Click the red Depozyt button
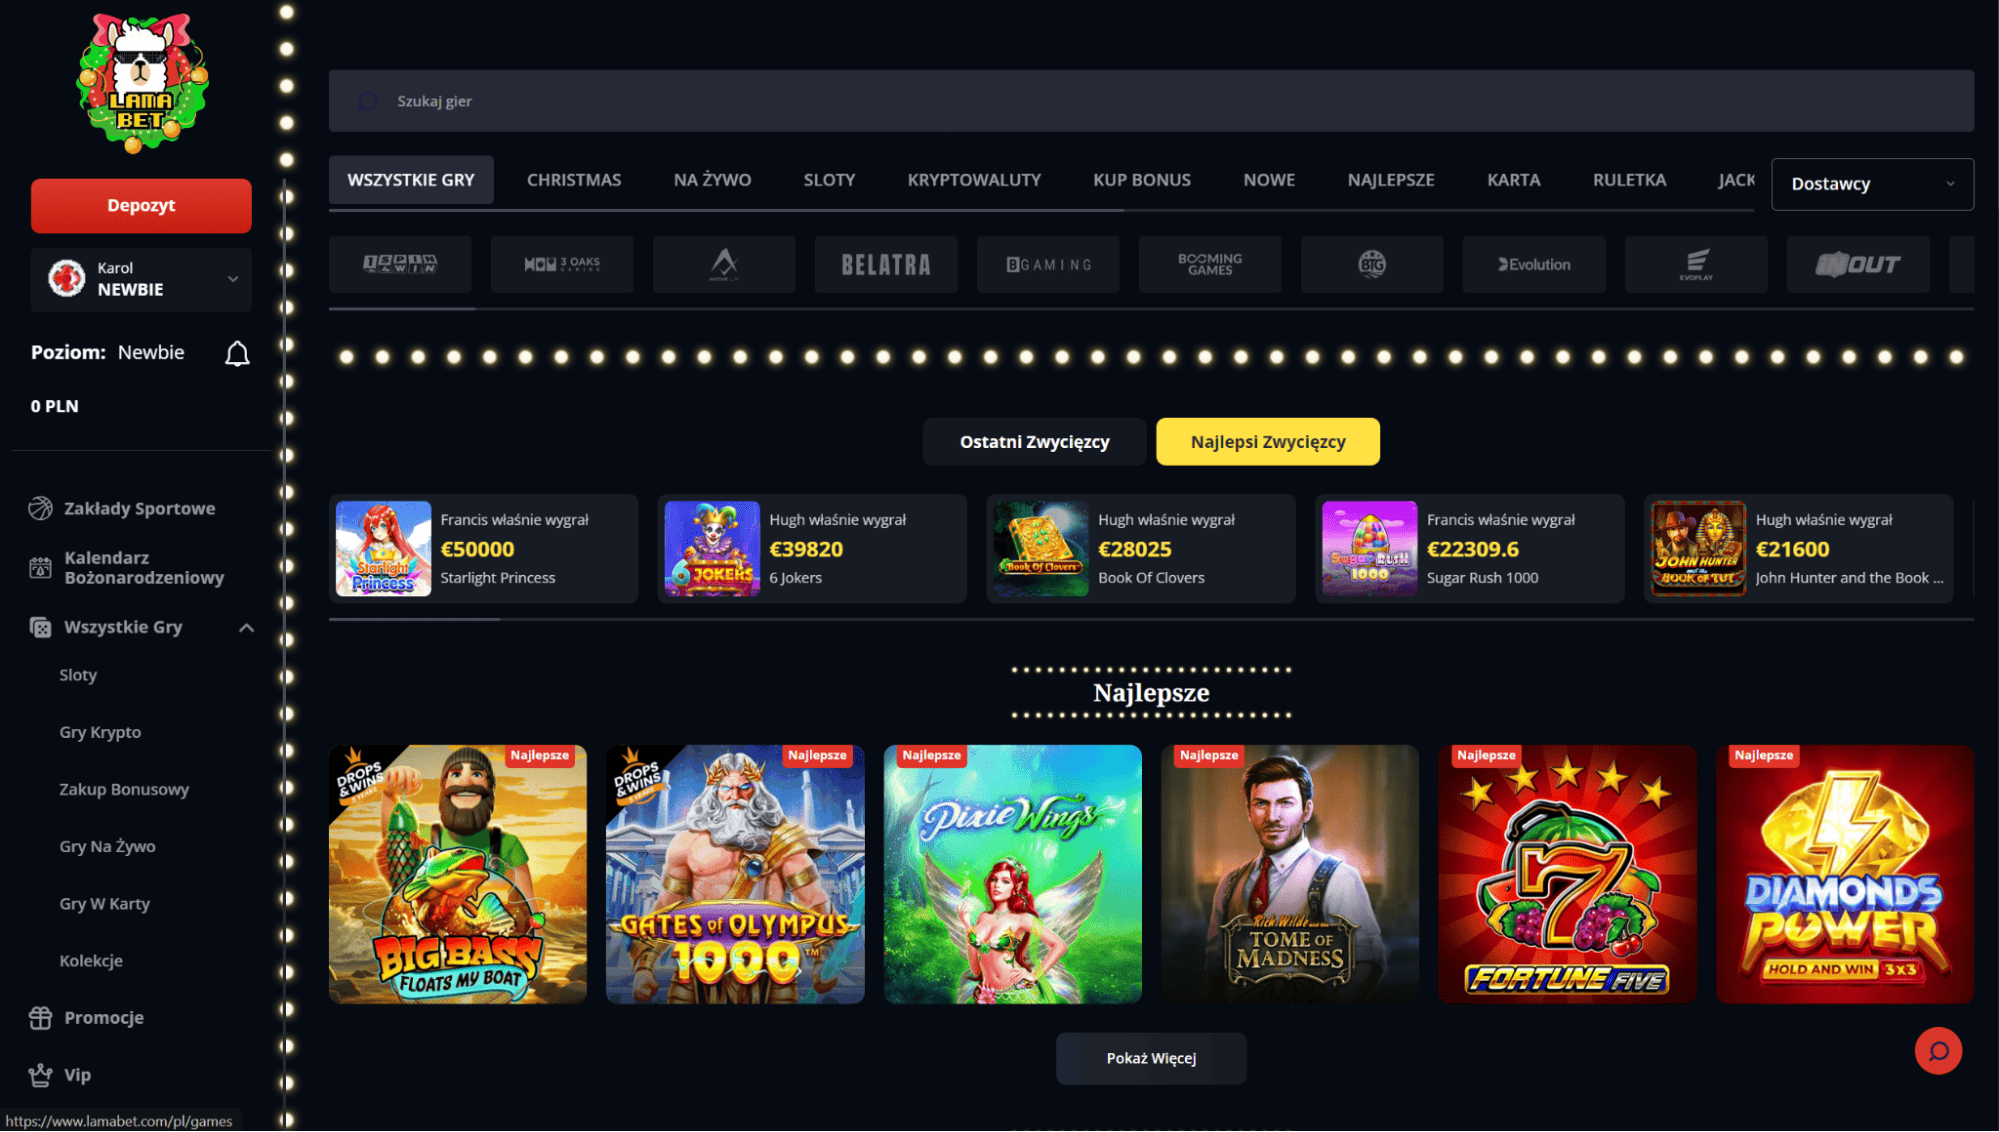The height and width of the screenshot is (1132, 1999). coord(141,206)
